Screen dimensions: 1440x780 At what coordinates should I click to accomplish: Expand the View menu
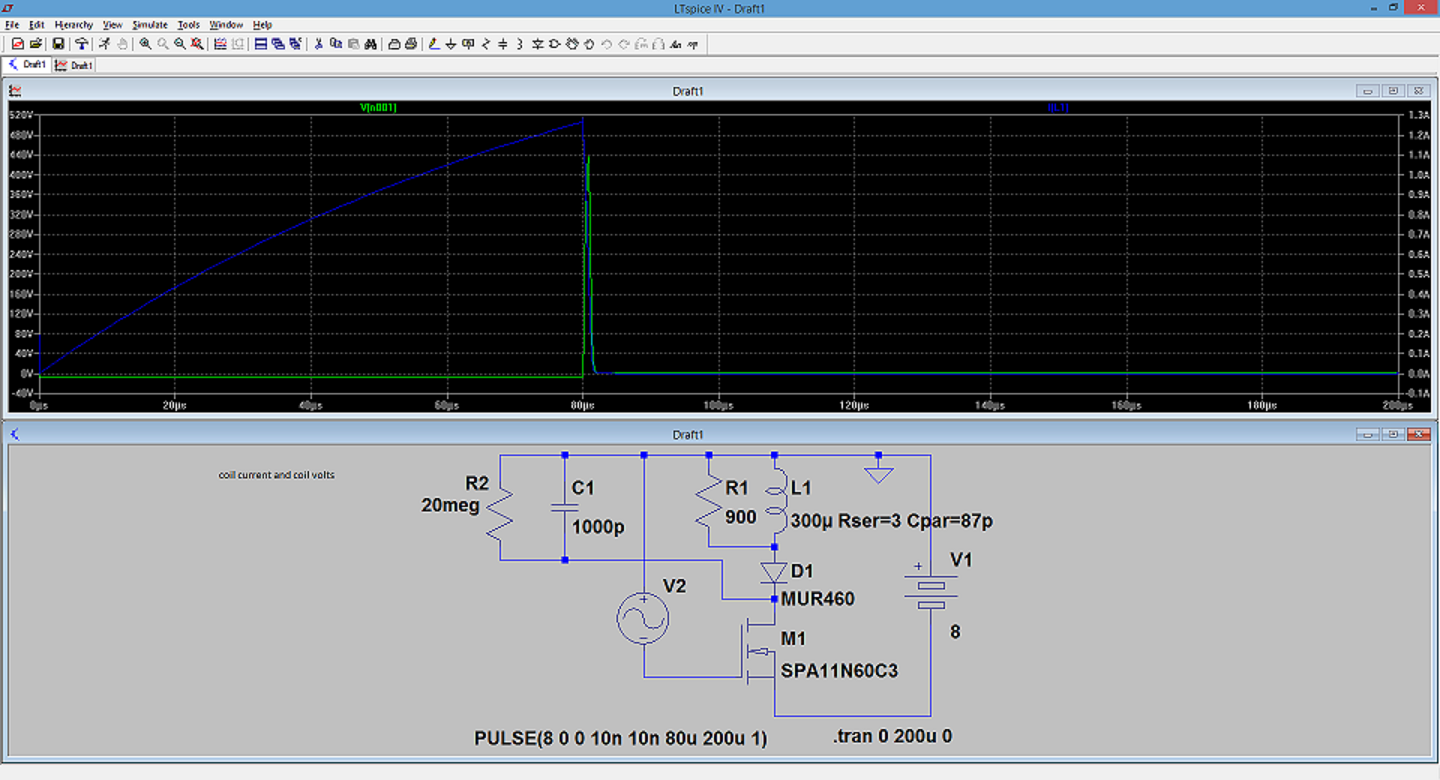(112, 24)
